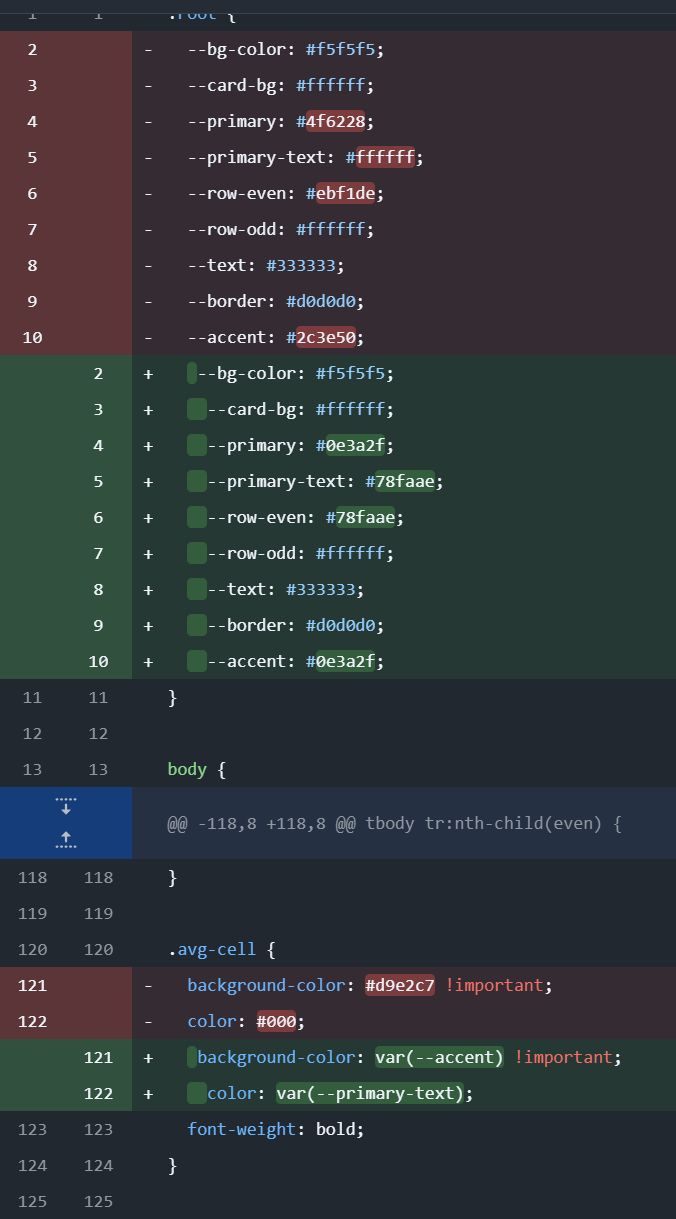Click the body selector on line 13
This screenshot has width=676, height=1219.
(187, 769)
